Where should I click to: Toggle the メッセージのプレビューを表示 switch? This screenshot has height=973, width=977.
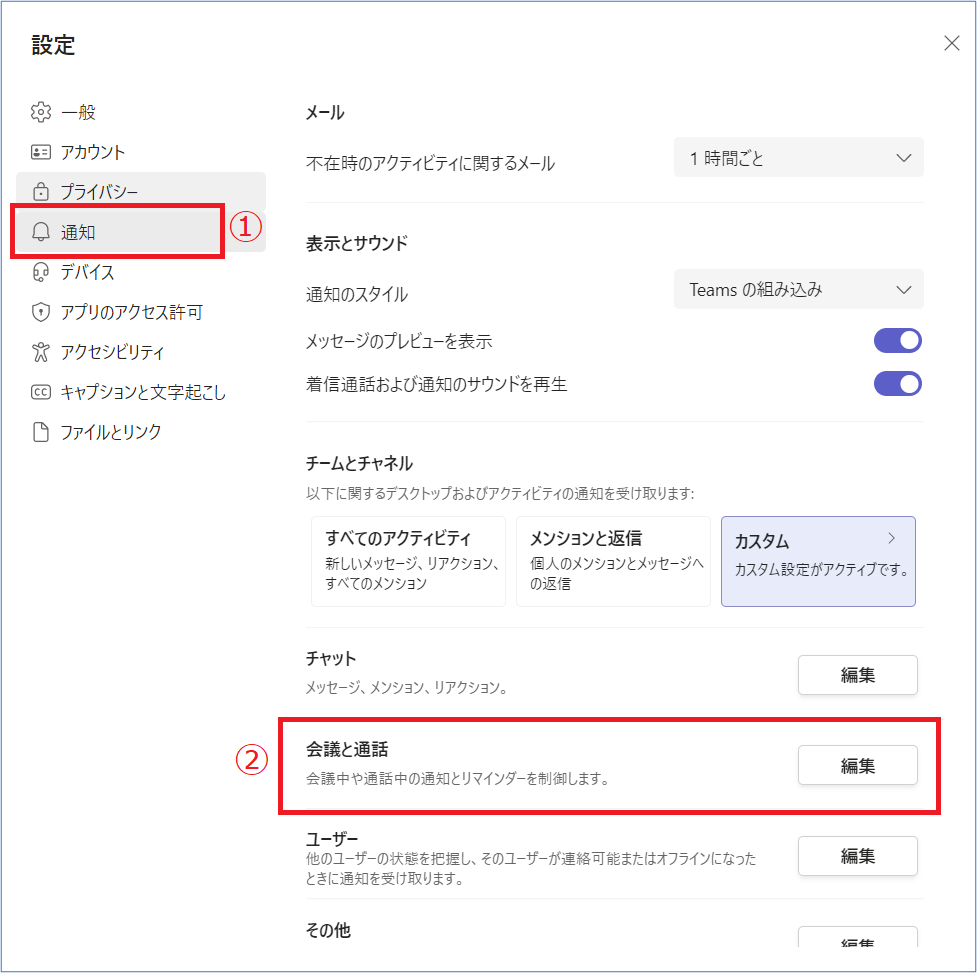pos(897,341)
